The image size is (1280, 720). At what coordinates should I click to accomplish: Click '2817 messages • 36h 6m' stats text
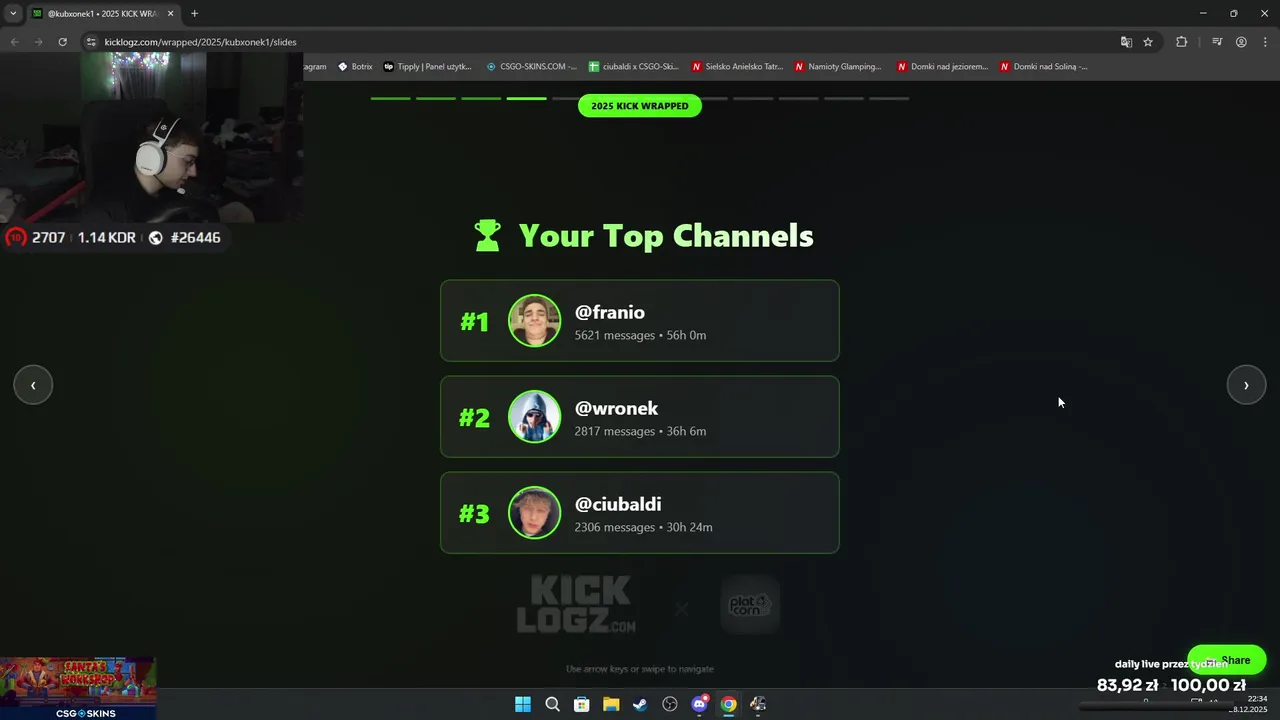point(640,431)
